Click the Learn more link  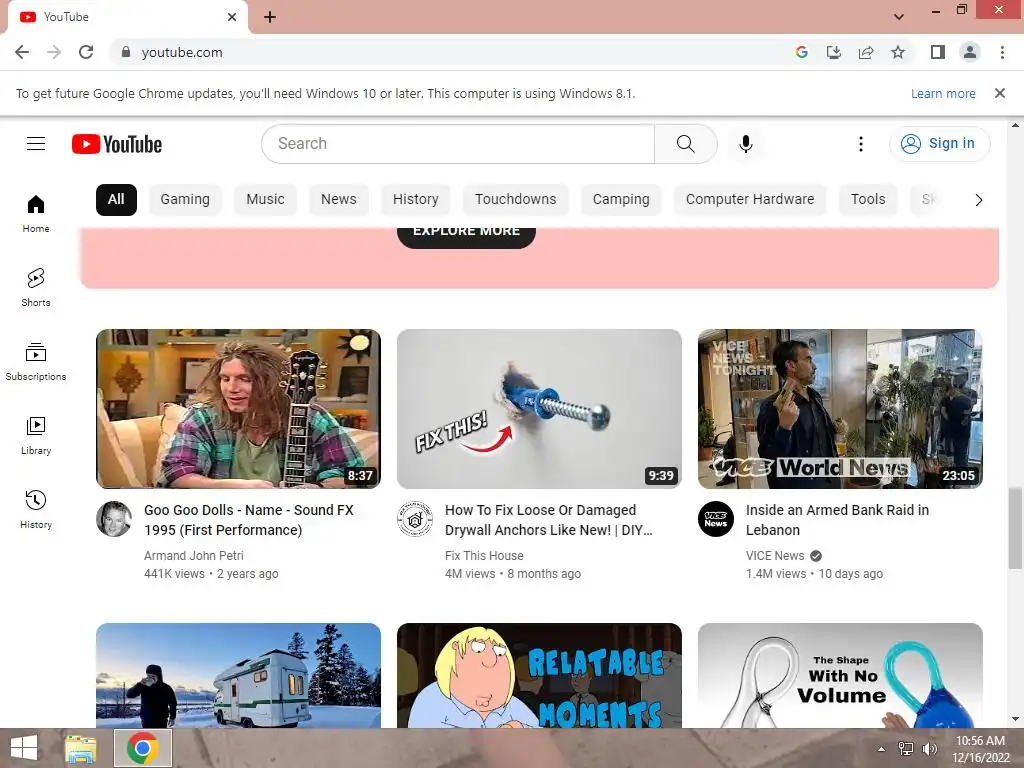pos(943,93)
